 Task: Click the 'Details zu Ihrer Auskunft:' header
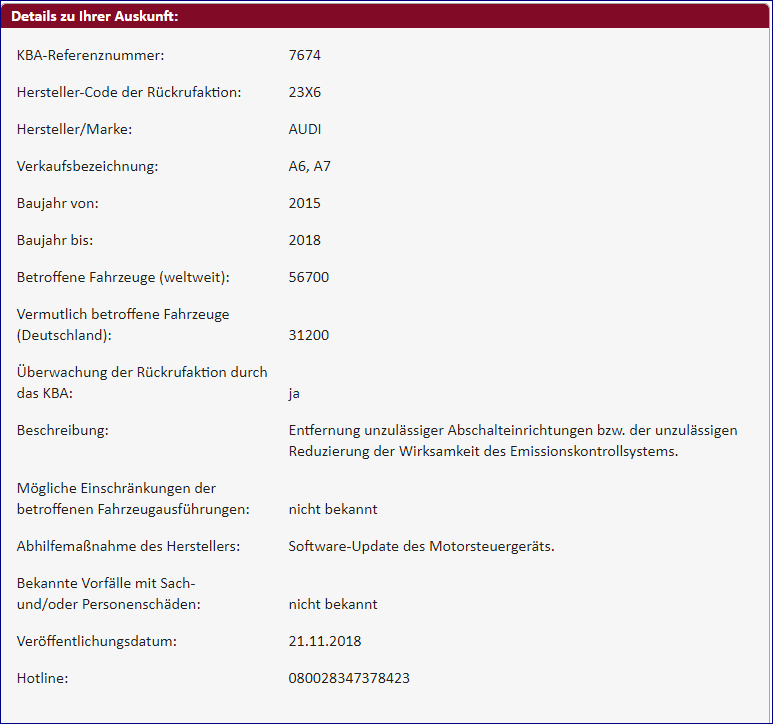pos(95,16)
